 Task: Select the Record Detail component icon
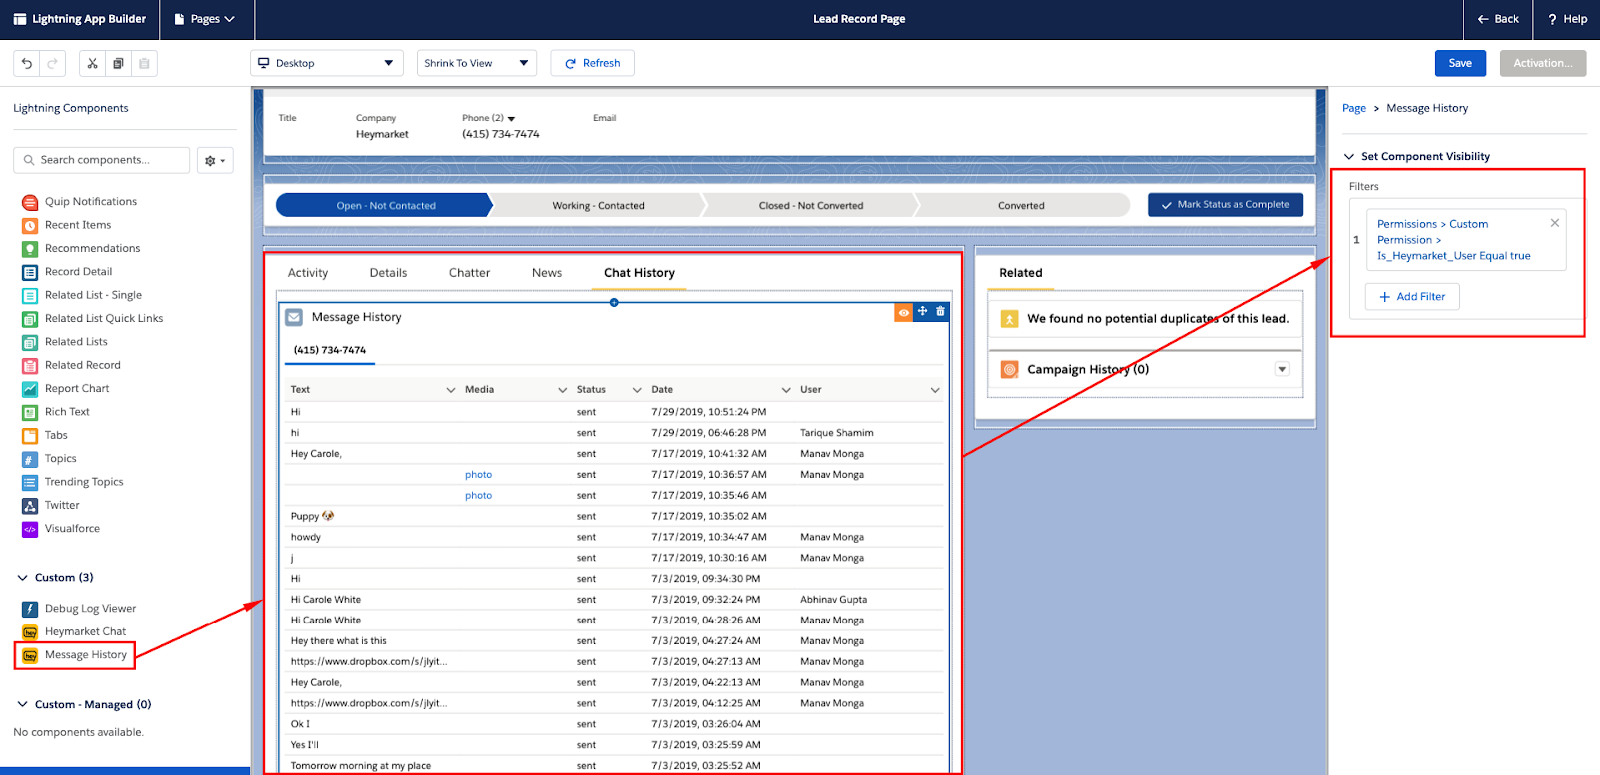pos(30,272)
